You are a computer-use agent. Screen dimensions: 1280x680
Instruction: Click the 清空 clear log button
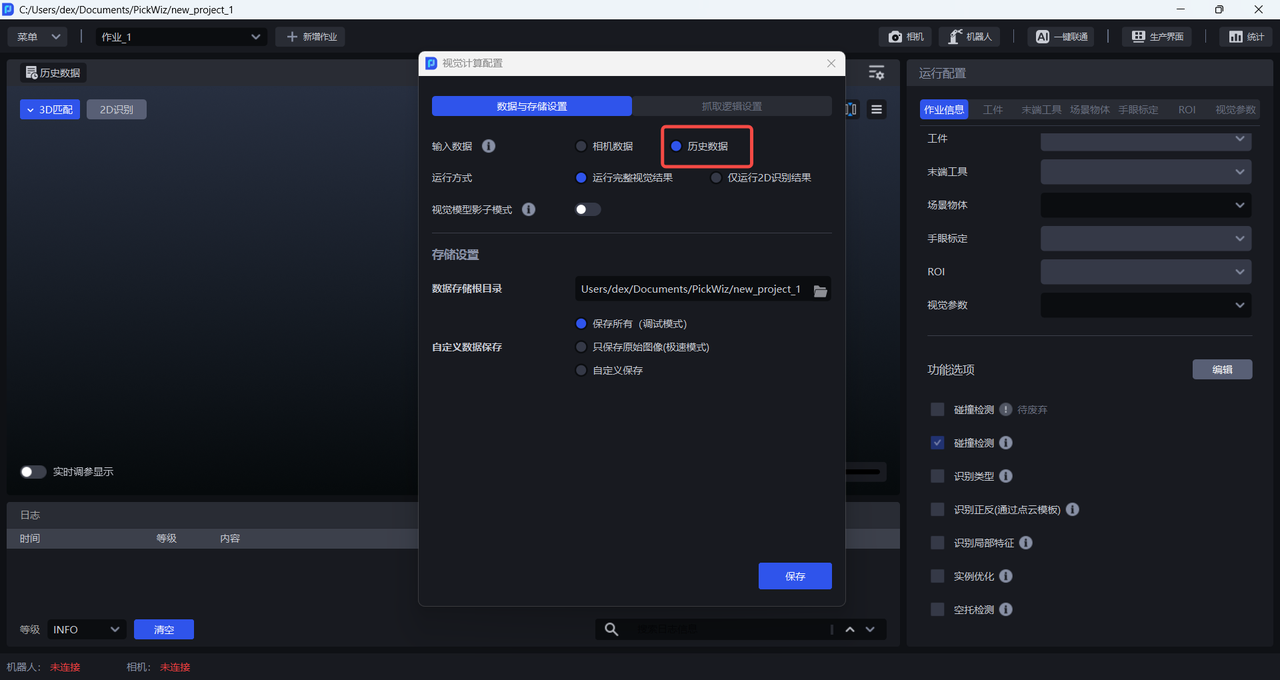pos(164,629)
